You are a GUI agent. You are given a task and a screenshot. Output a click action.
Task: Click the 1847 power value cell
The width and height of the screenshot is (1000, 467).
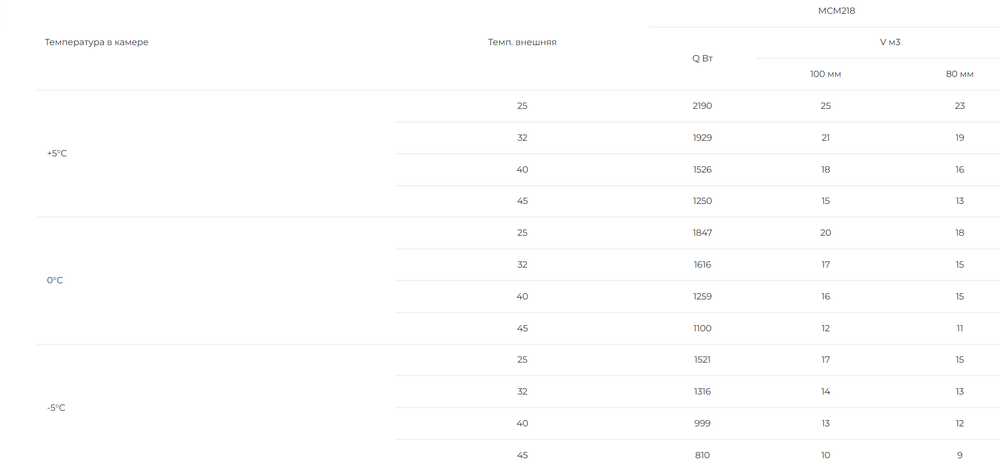702,233
